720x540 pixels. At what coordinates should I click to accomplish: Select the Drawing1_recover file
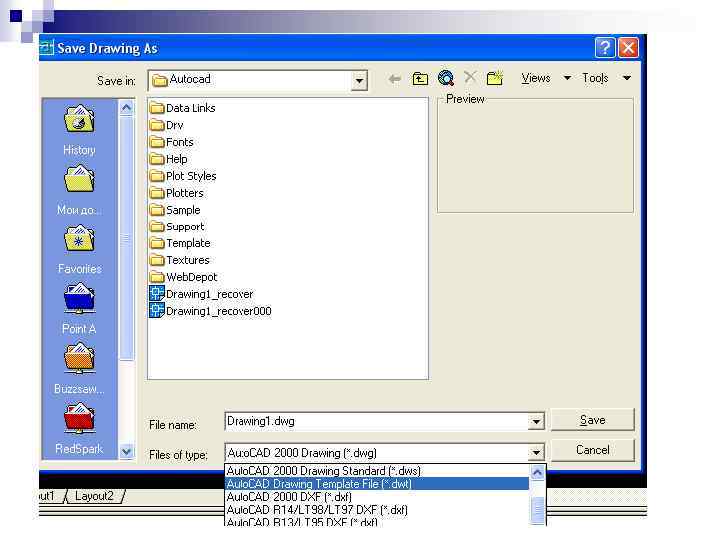click(202, 294)
